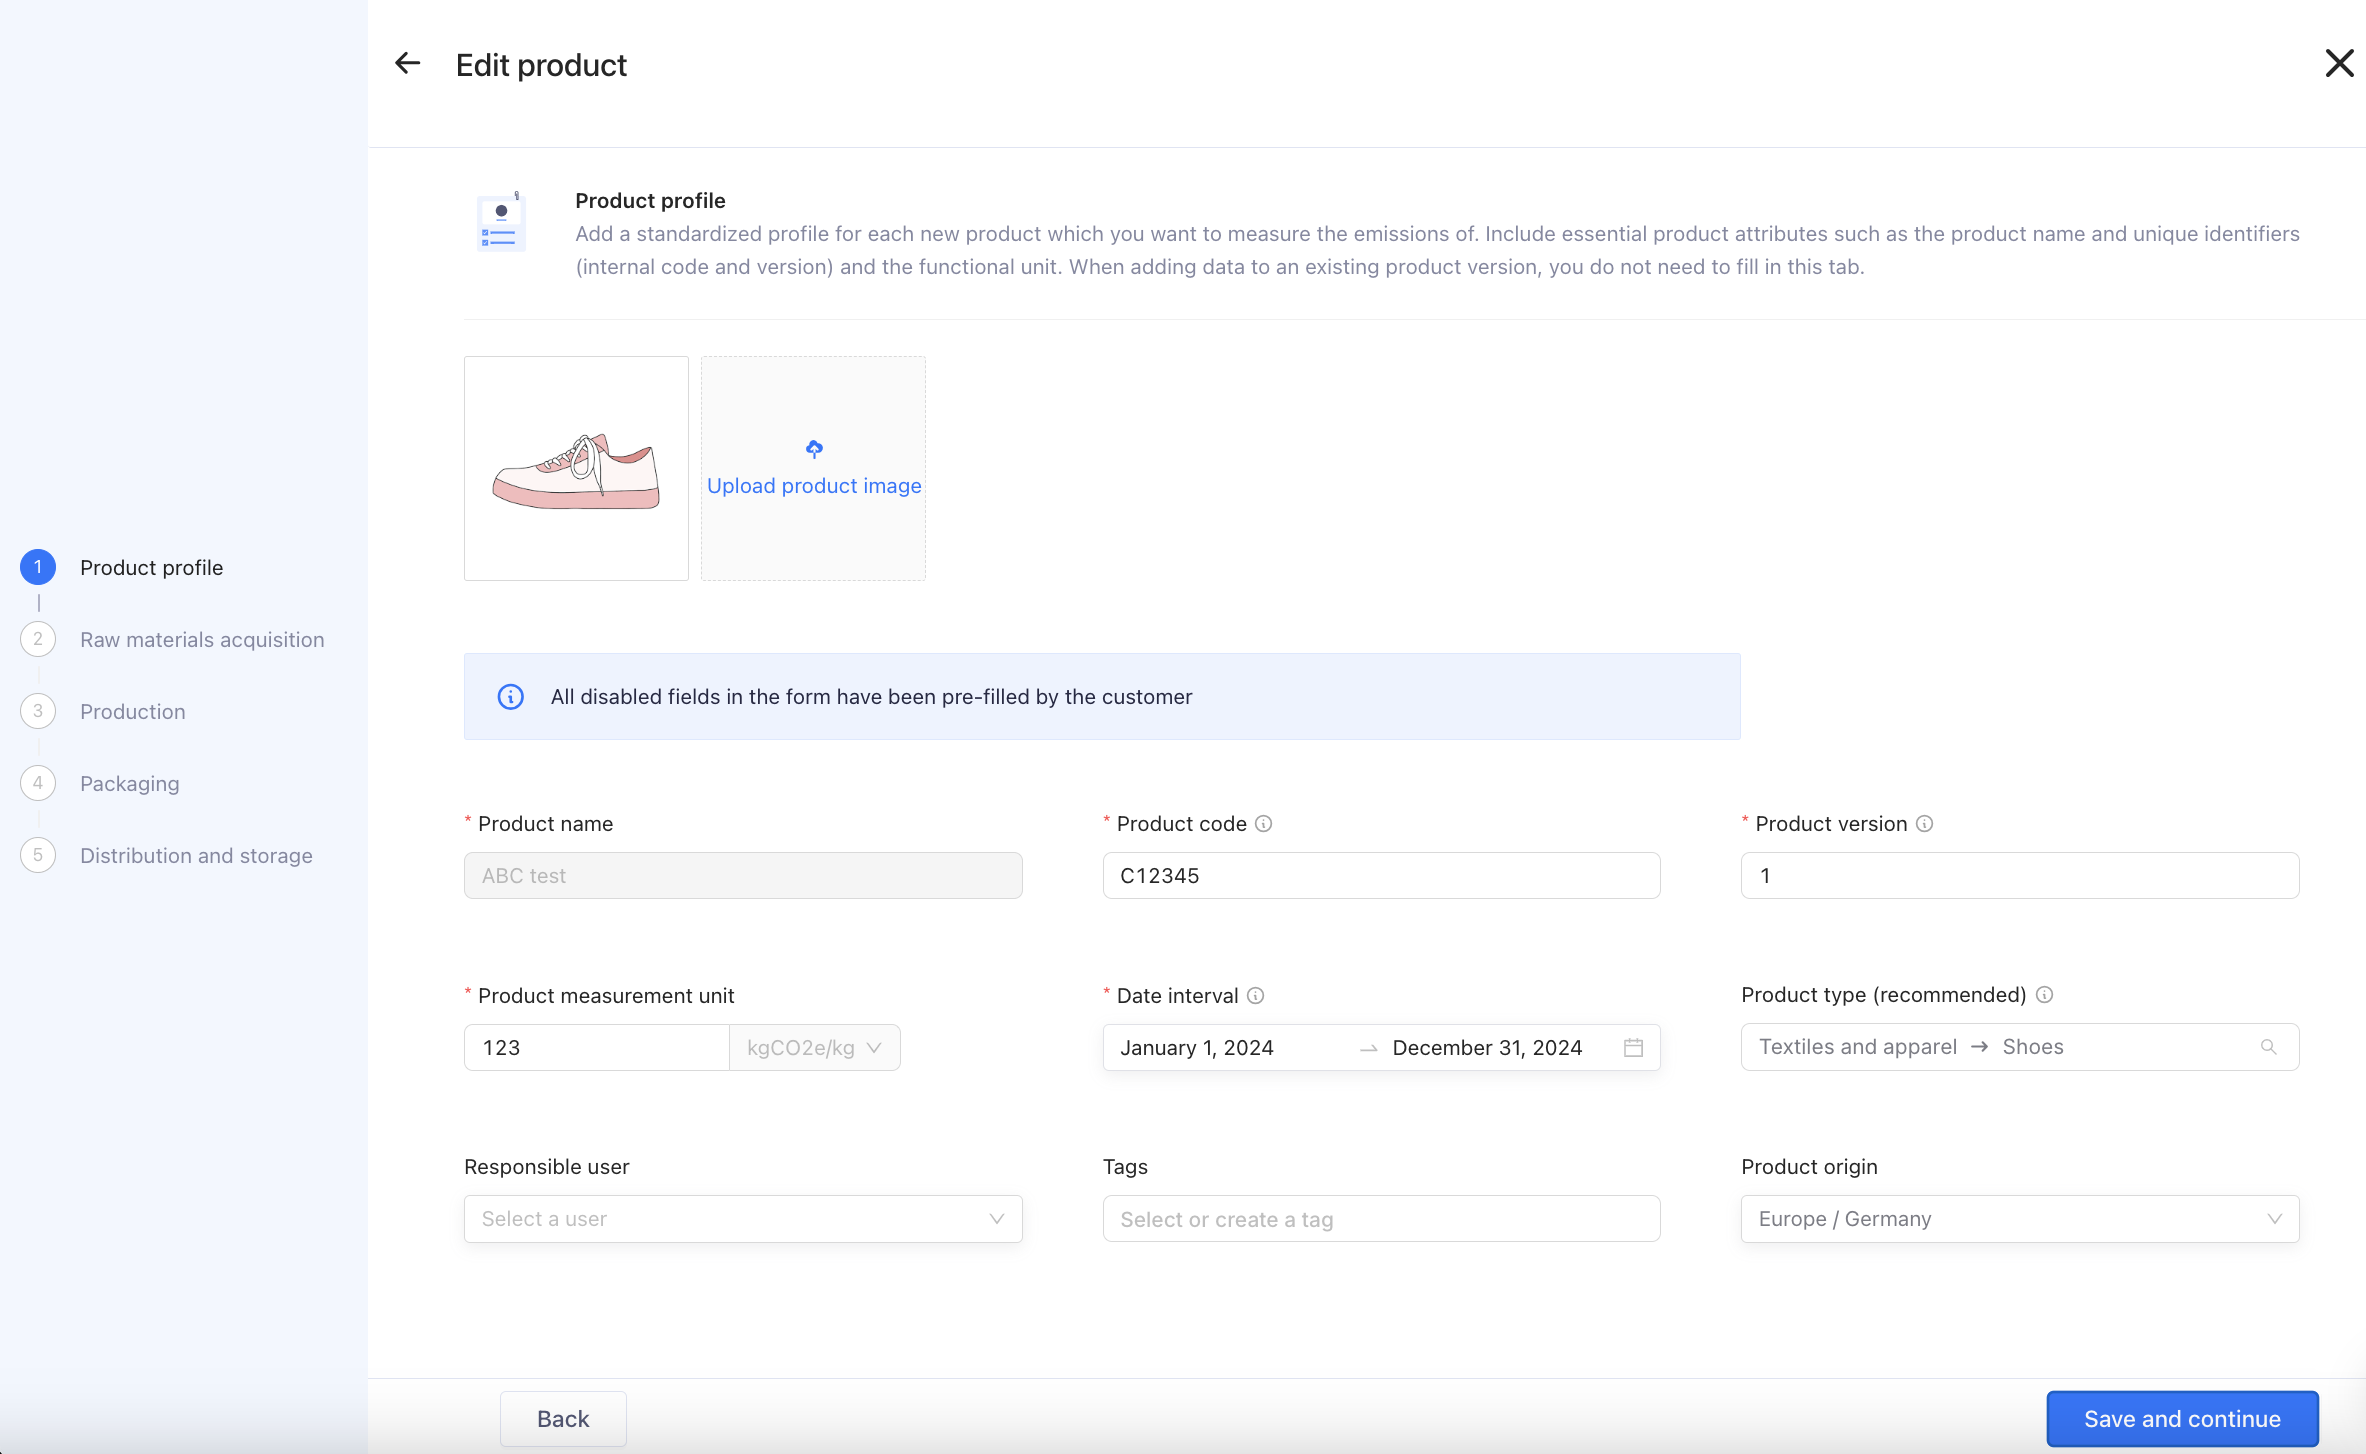Open the calendar icon in Date interval

[1633, 1048]
